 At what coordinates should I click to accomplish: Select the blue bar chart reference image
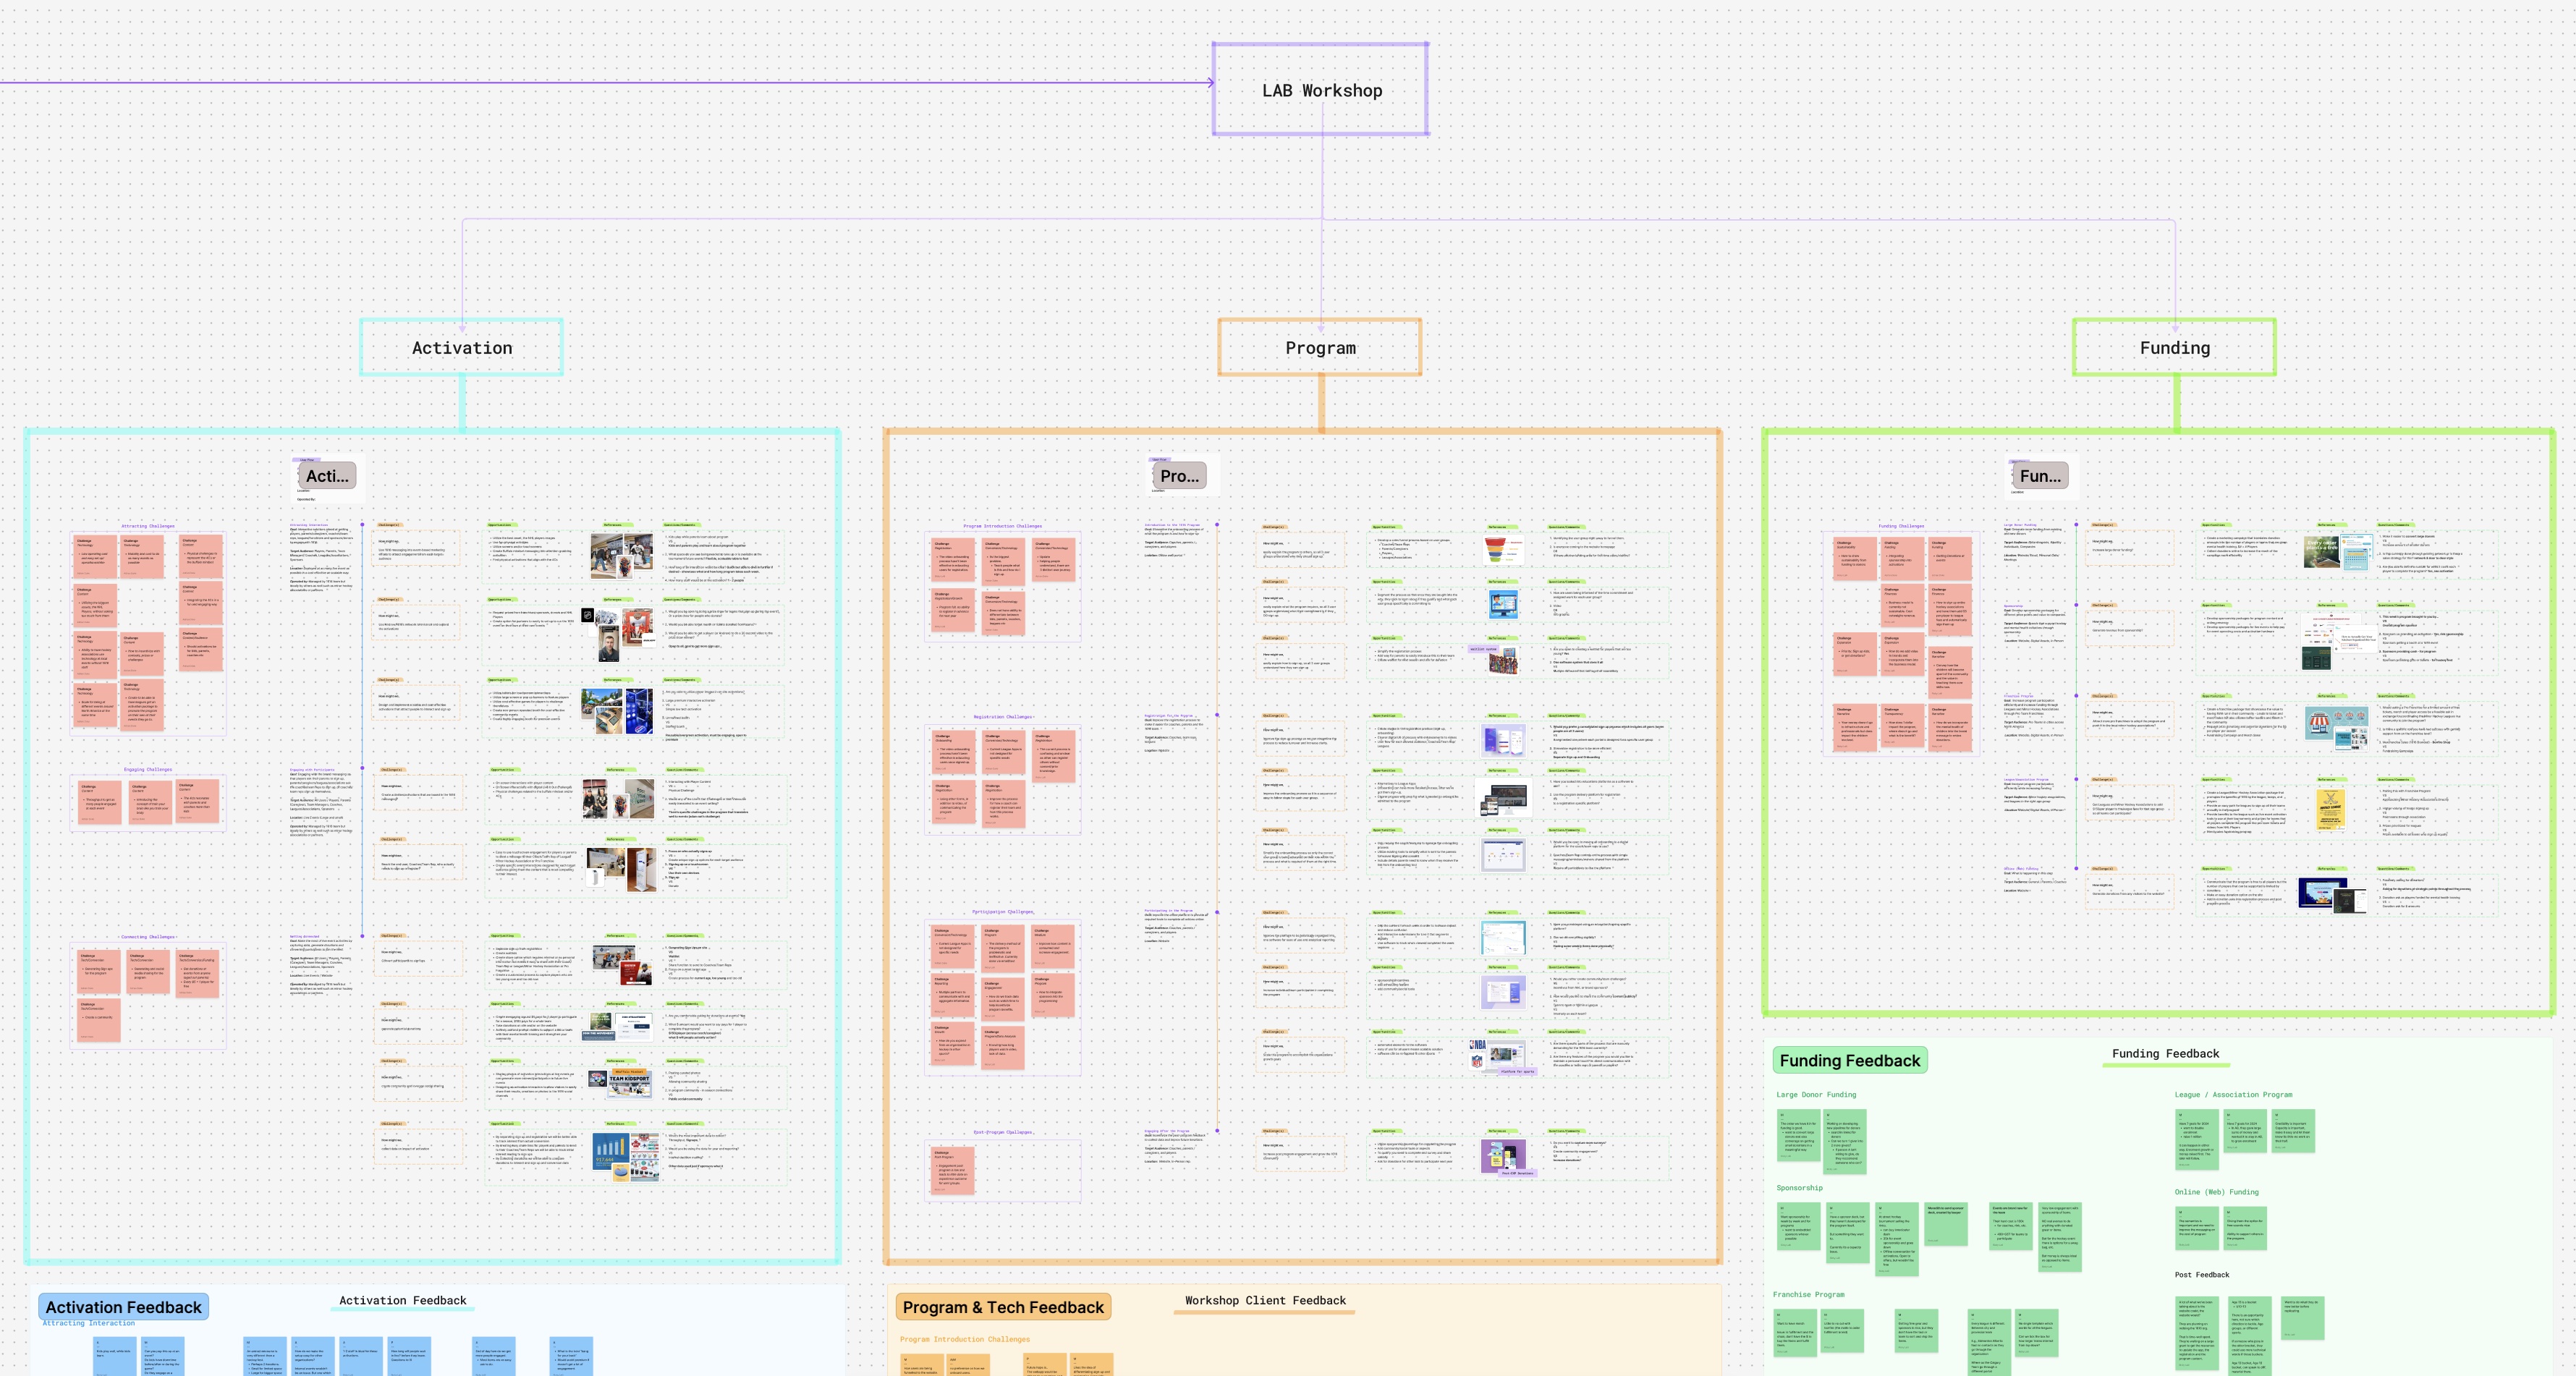click(611, 1152)
